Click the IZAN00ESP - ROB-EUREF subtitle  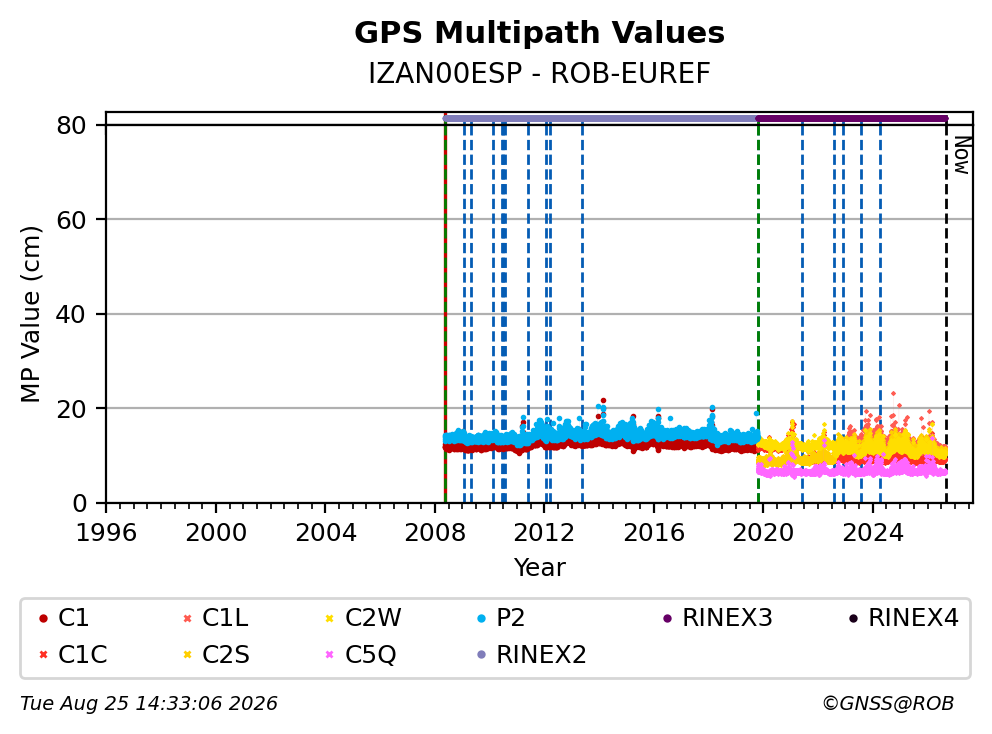(x=539, y=74)
